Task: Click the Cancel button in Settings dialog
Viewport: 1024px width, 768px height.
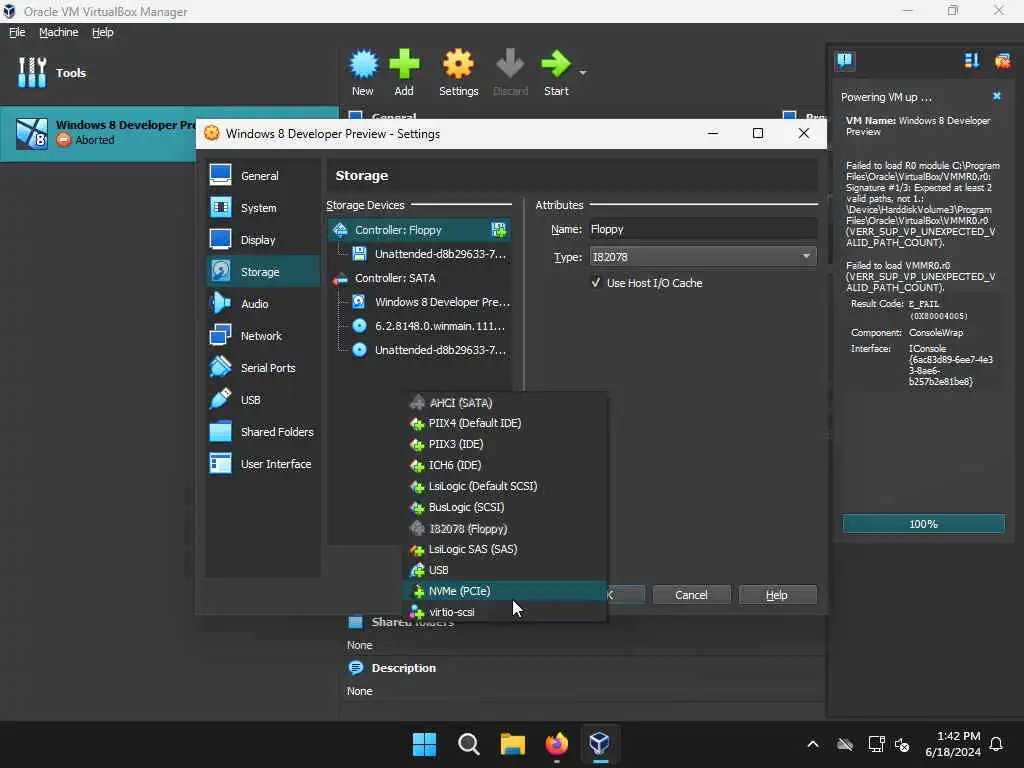Action: pos(691,595)
